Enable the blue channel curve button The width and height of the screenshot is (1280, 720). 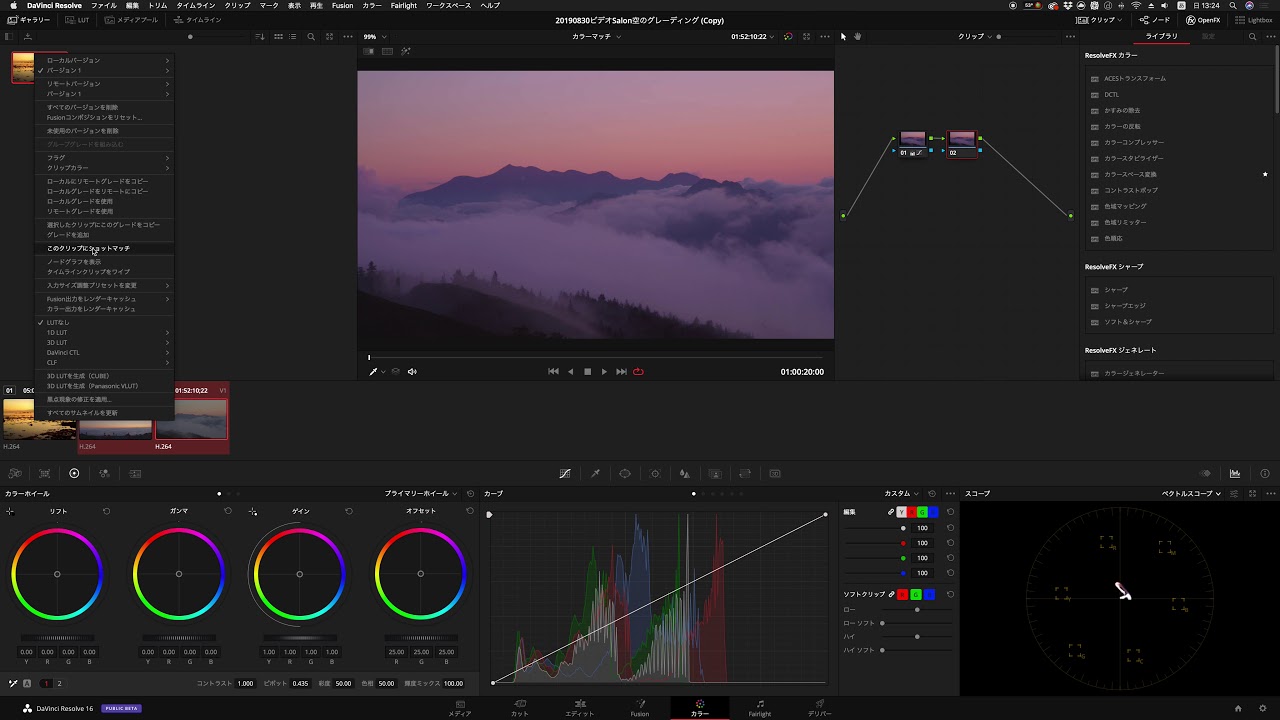pyautogui.click(x=934, y=512)
